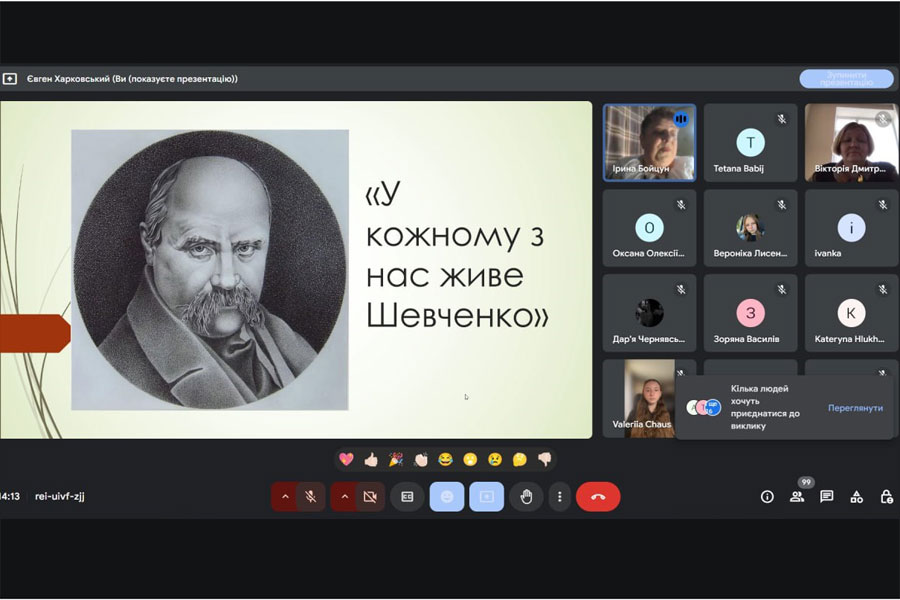Image resolution: width=900 pixels, height=600 pixels.
Task: Click the muted mic icon on ivanka tile
Action: pos(883,204)
